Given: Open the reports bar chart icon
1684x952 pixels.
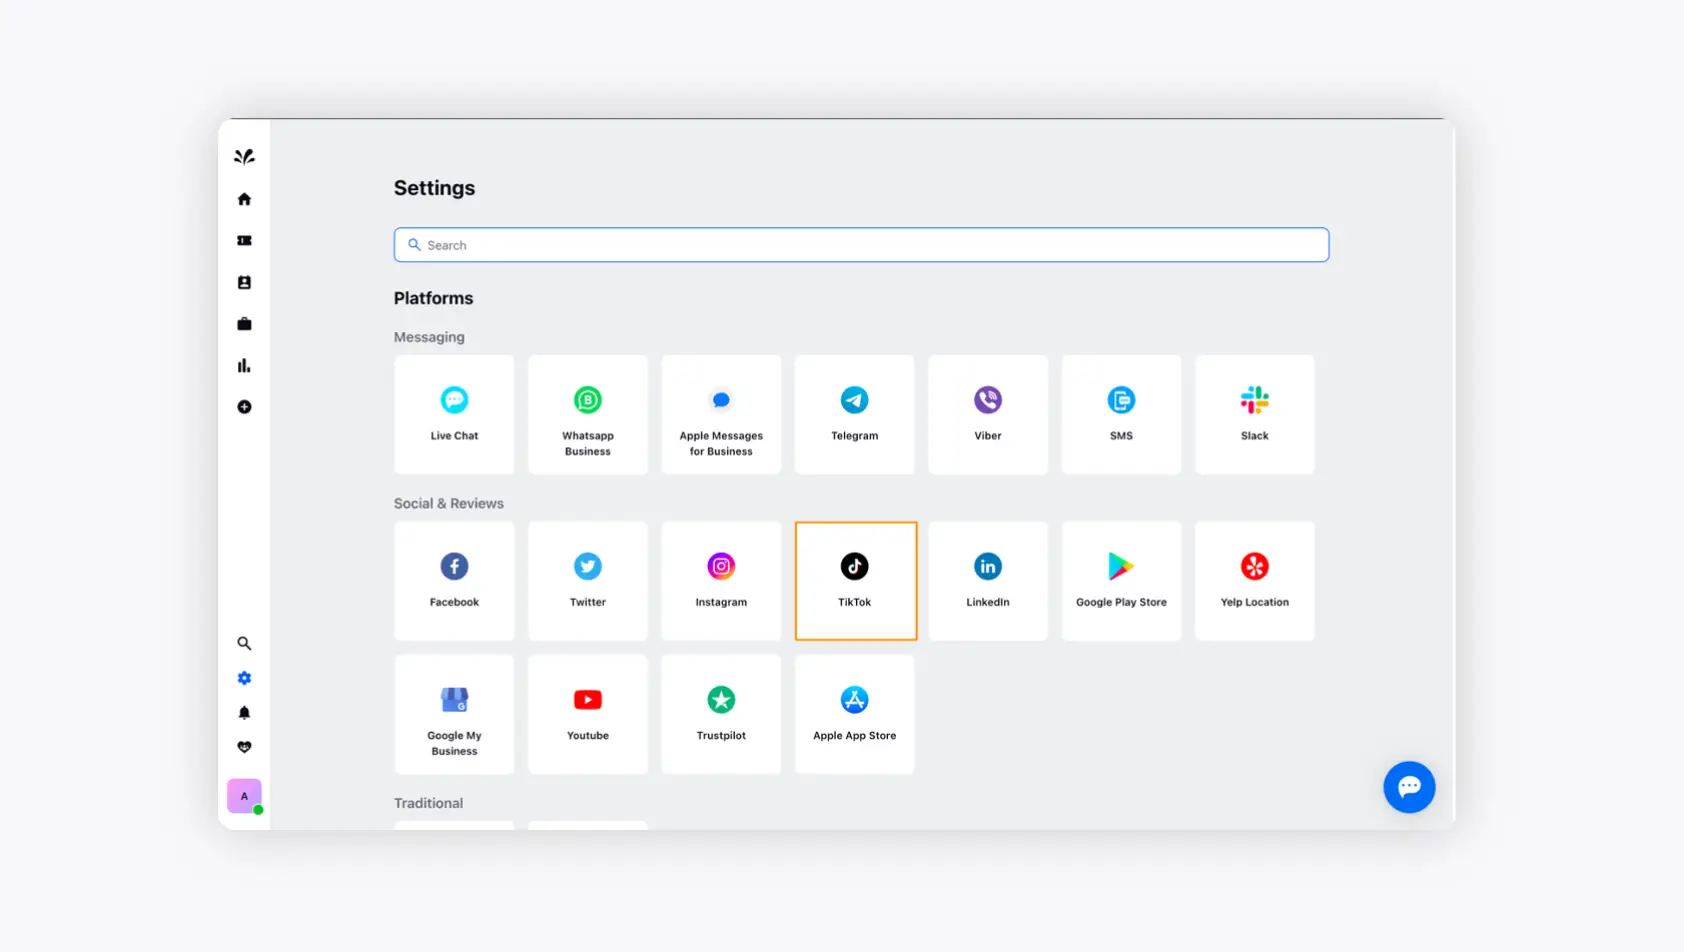Looking at the screenshot, I should 244,366.
